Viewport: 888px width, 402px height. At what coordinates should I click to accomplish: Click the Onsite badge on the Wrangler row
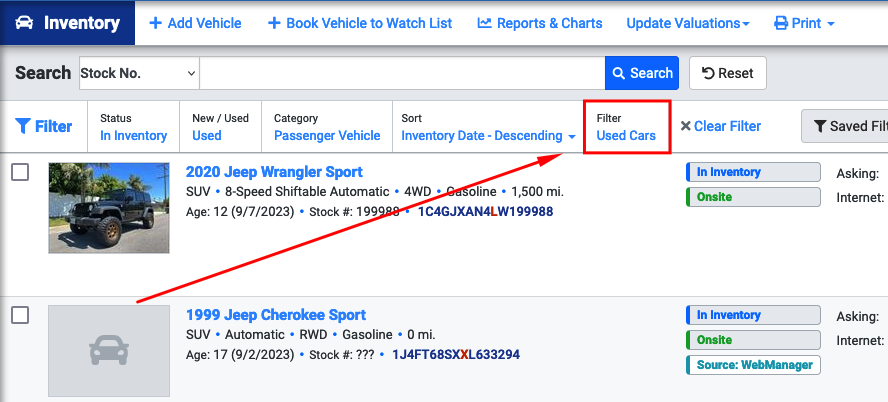click(x=753, y=197)
